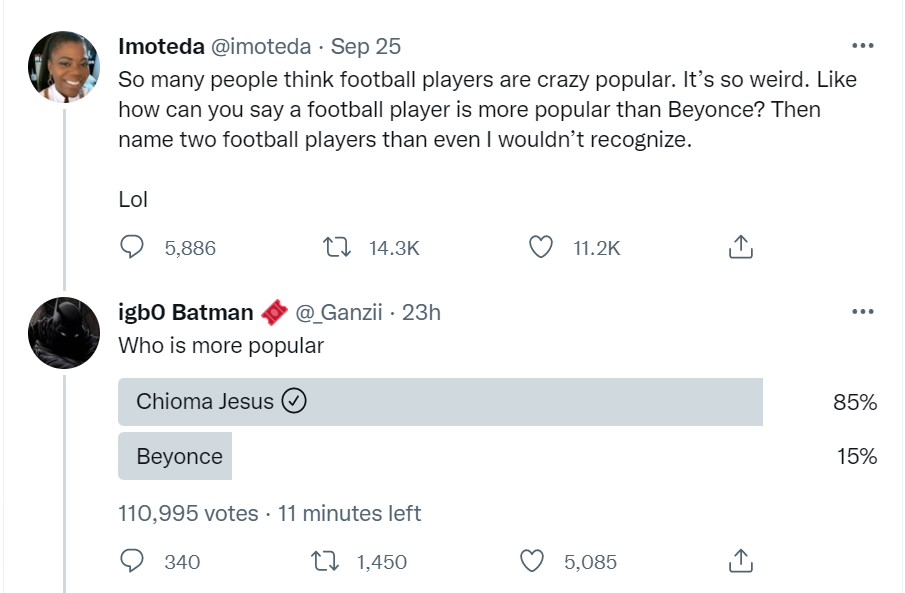
Task: Reply to igbO Batman's poll tweet
Action: click(x=133, y=561)
